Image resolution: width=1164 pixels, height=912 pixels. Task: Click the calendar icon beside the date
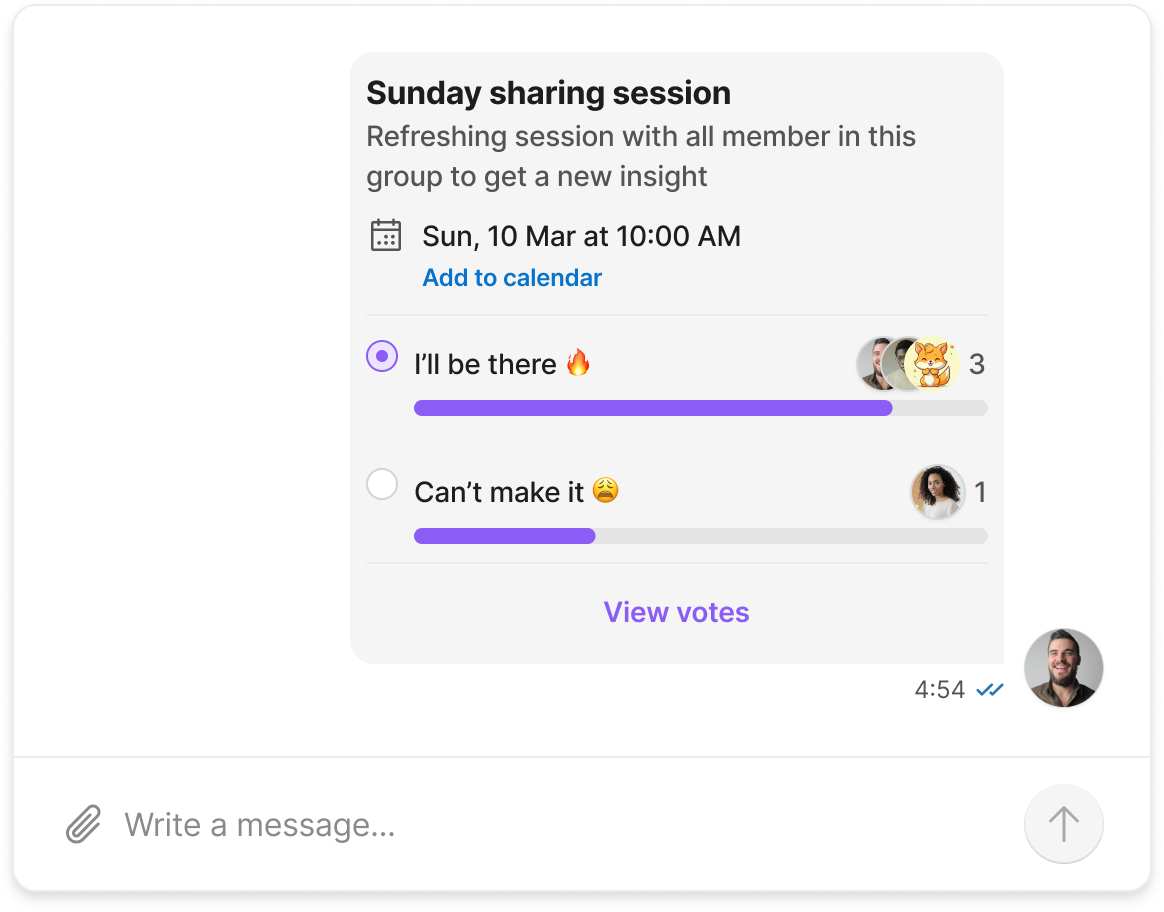tap(385, 235)
